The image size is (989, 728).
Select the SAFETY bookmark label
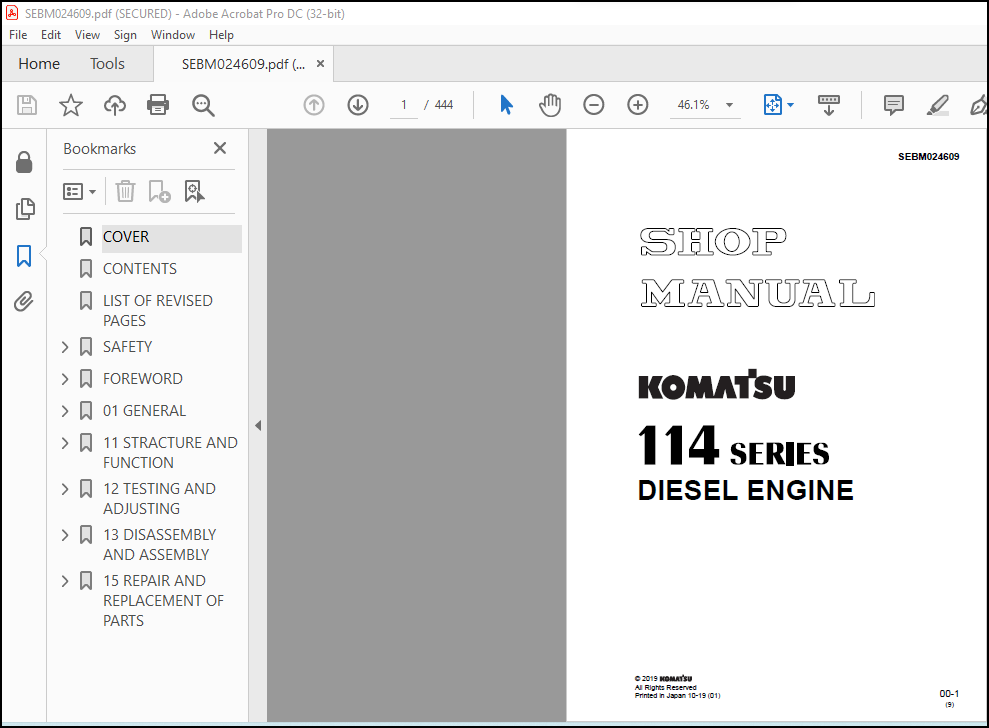127,347
